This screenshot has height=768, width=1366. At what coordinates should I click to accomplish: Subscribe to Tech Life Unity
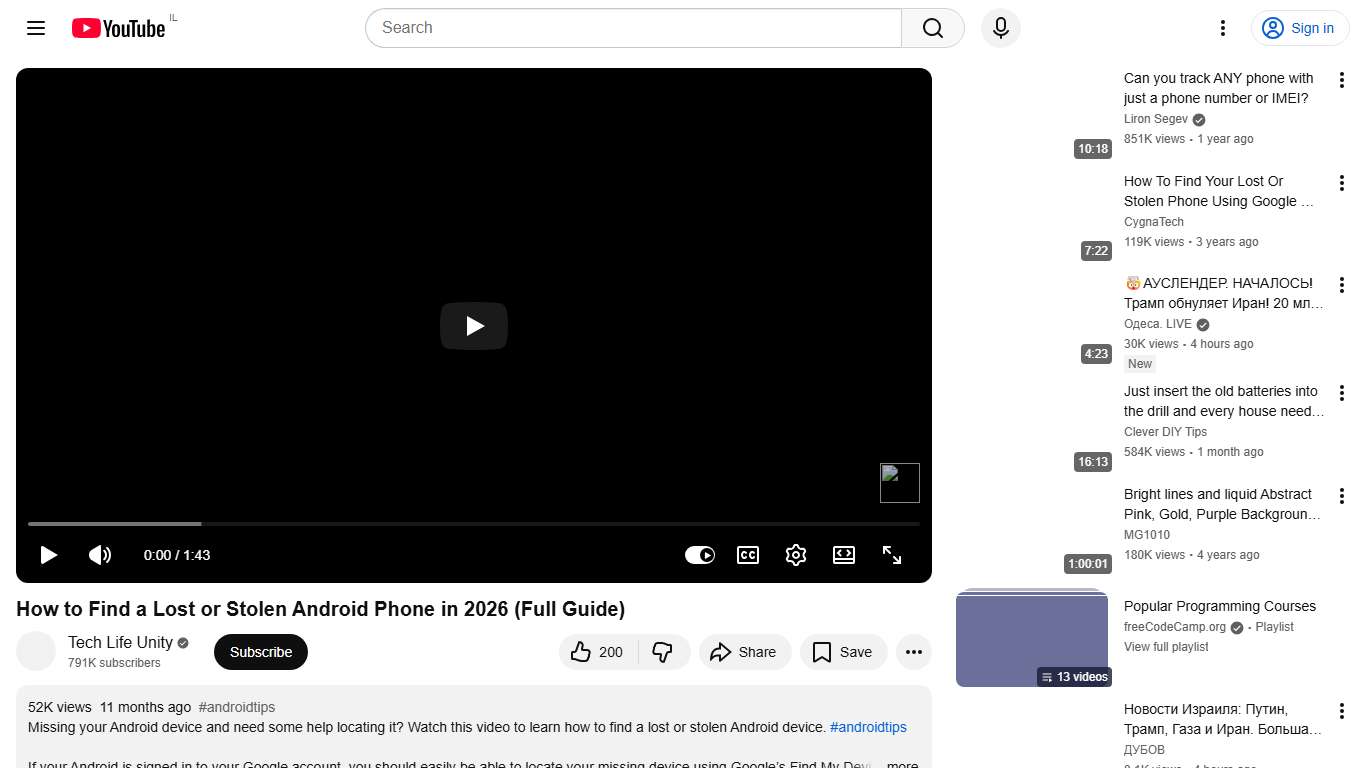pos(260,651)
